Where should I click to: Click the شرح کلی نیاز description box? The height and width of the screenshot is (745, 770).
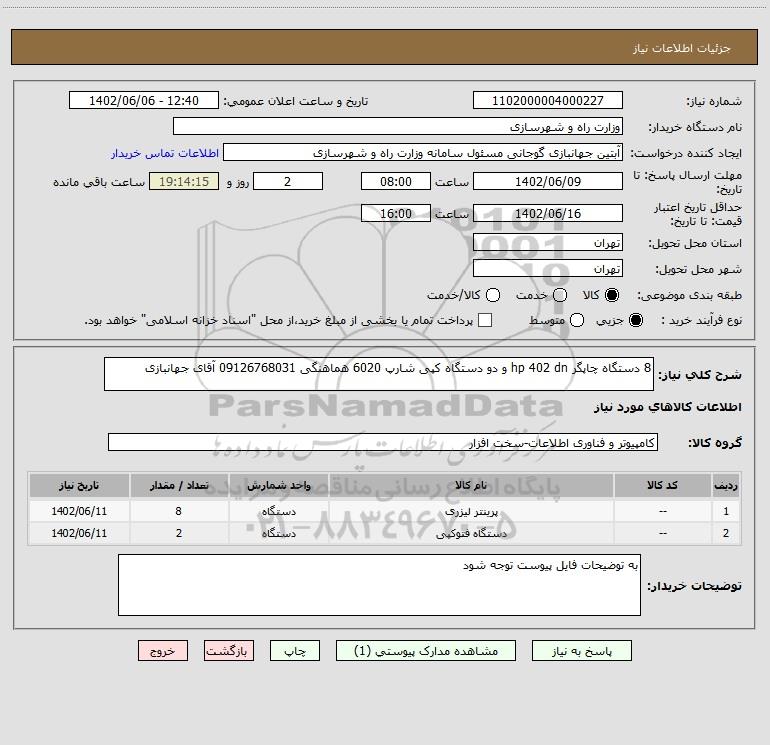tap(379, 374)
